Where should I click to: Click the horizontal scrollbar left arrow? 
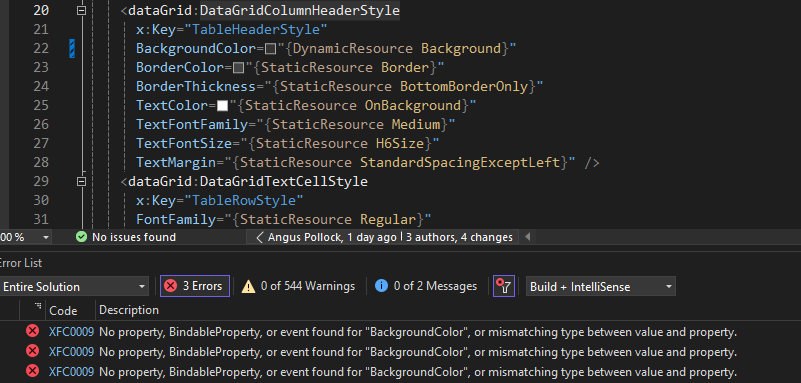tap(528, 237)
